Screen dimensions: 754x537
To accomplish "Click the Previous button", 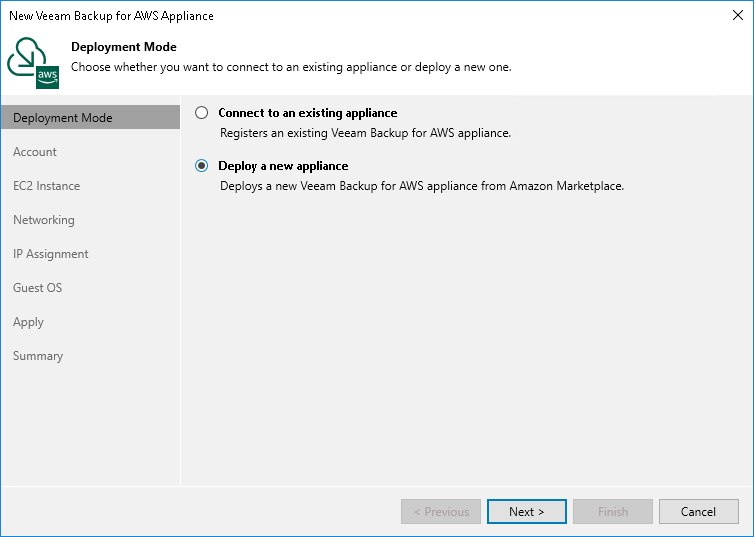I will point(441,512).
